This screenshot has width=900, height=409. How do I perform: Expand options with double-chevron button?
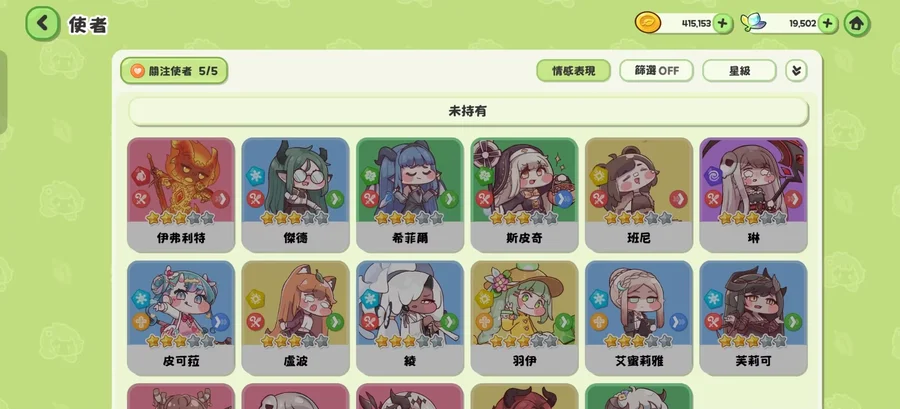coord(796,71)
